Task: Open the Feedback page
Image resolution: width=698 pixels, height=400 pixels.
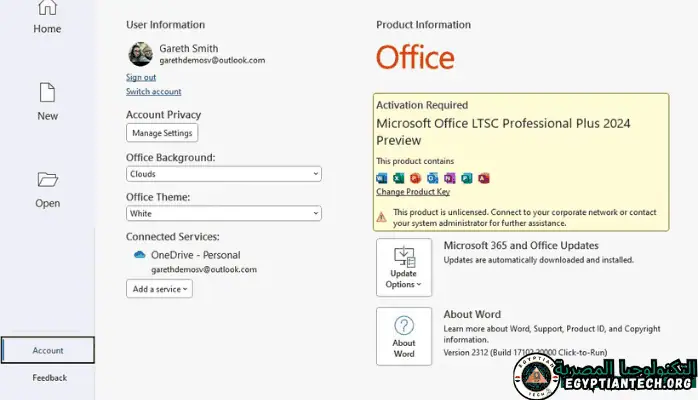Action: 49,378
